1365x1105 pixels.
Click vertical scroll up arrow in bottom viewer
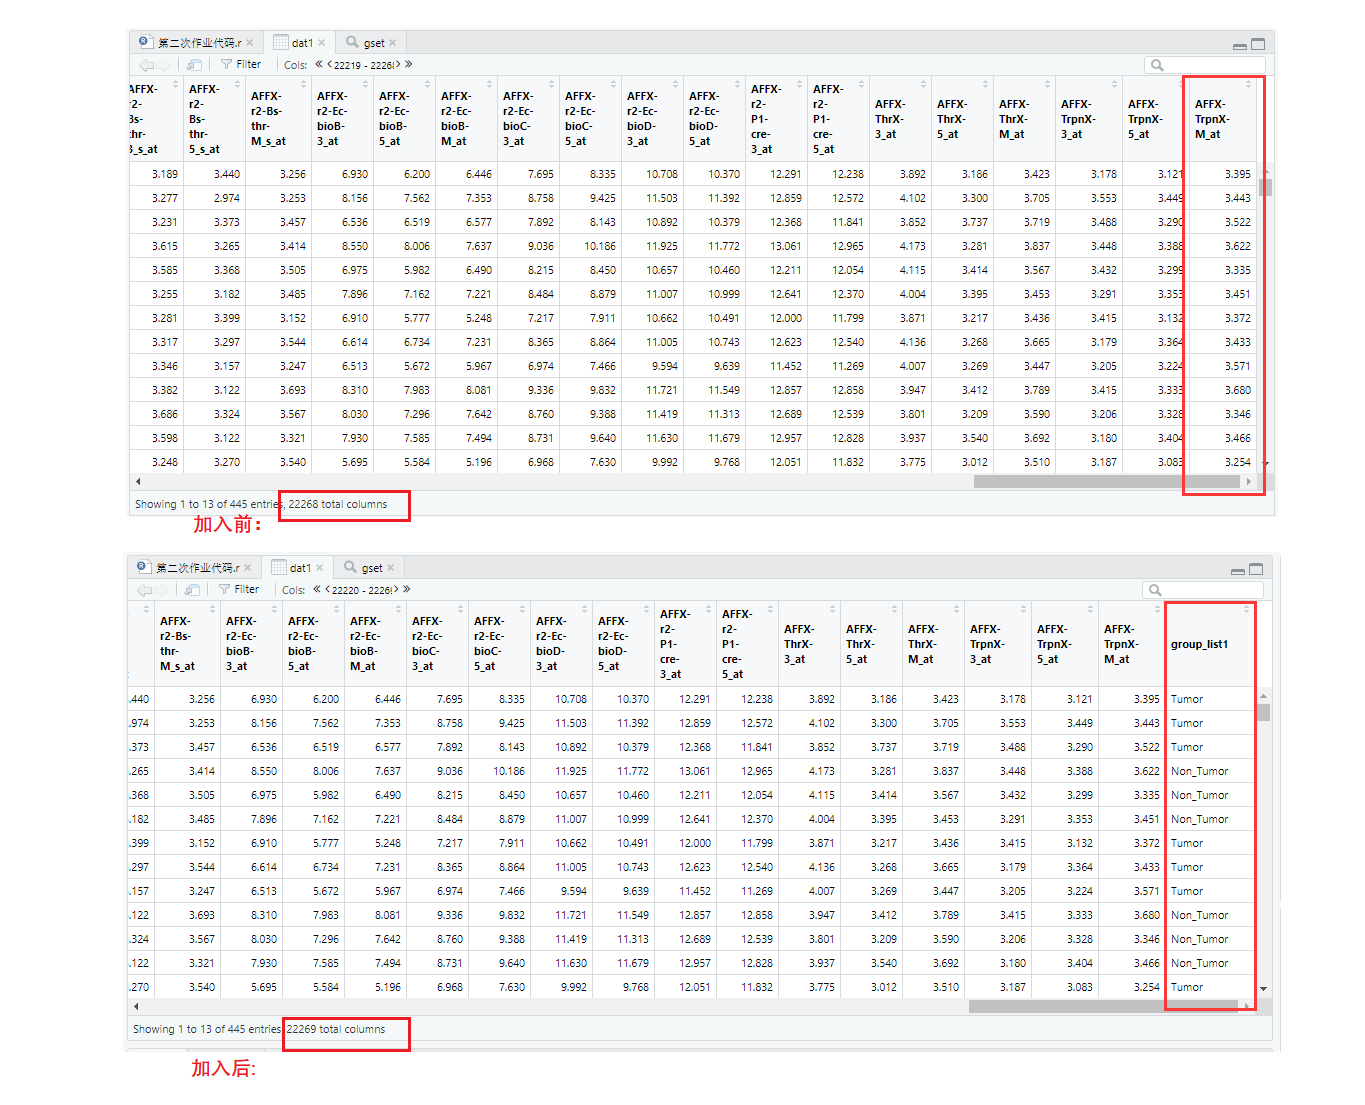1263,696
